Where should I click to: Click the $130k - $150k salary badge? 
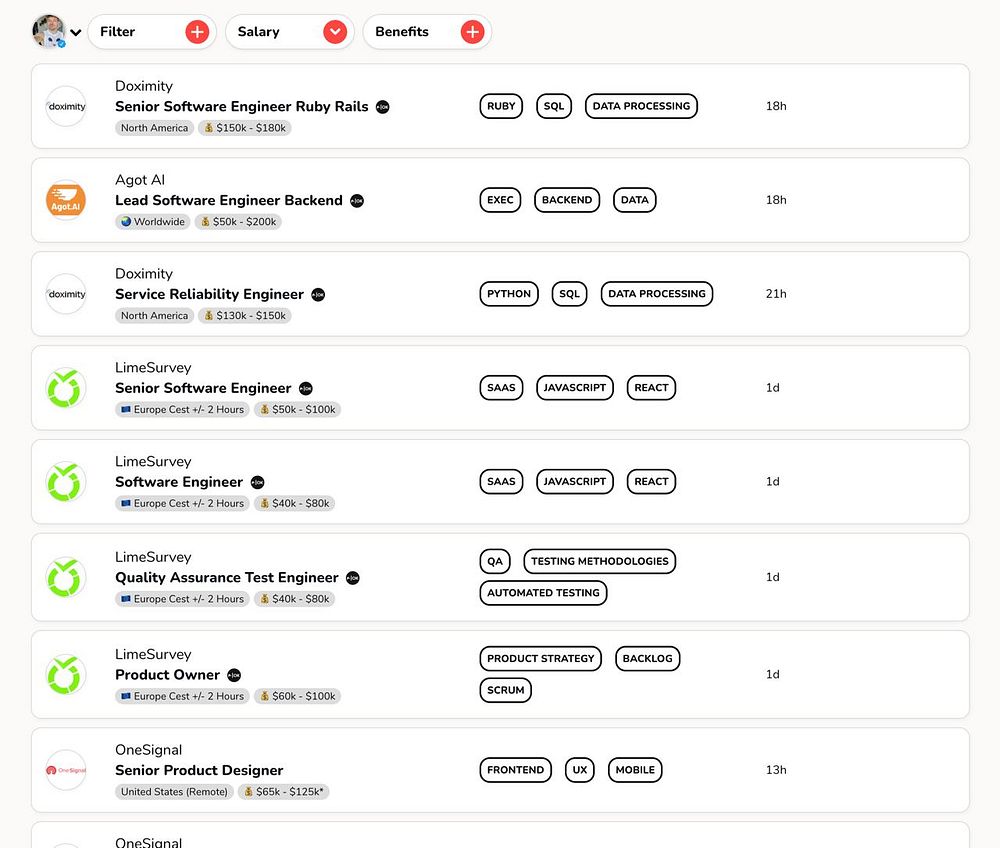point(245,316)
